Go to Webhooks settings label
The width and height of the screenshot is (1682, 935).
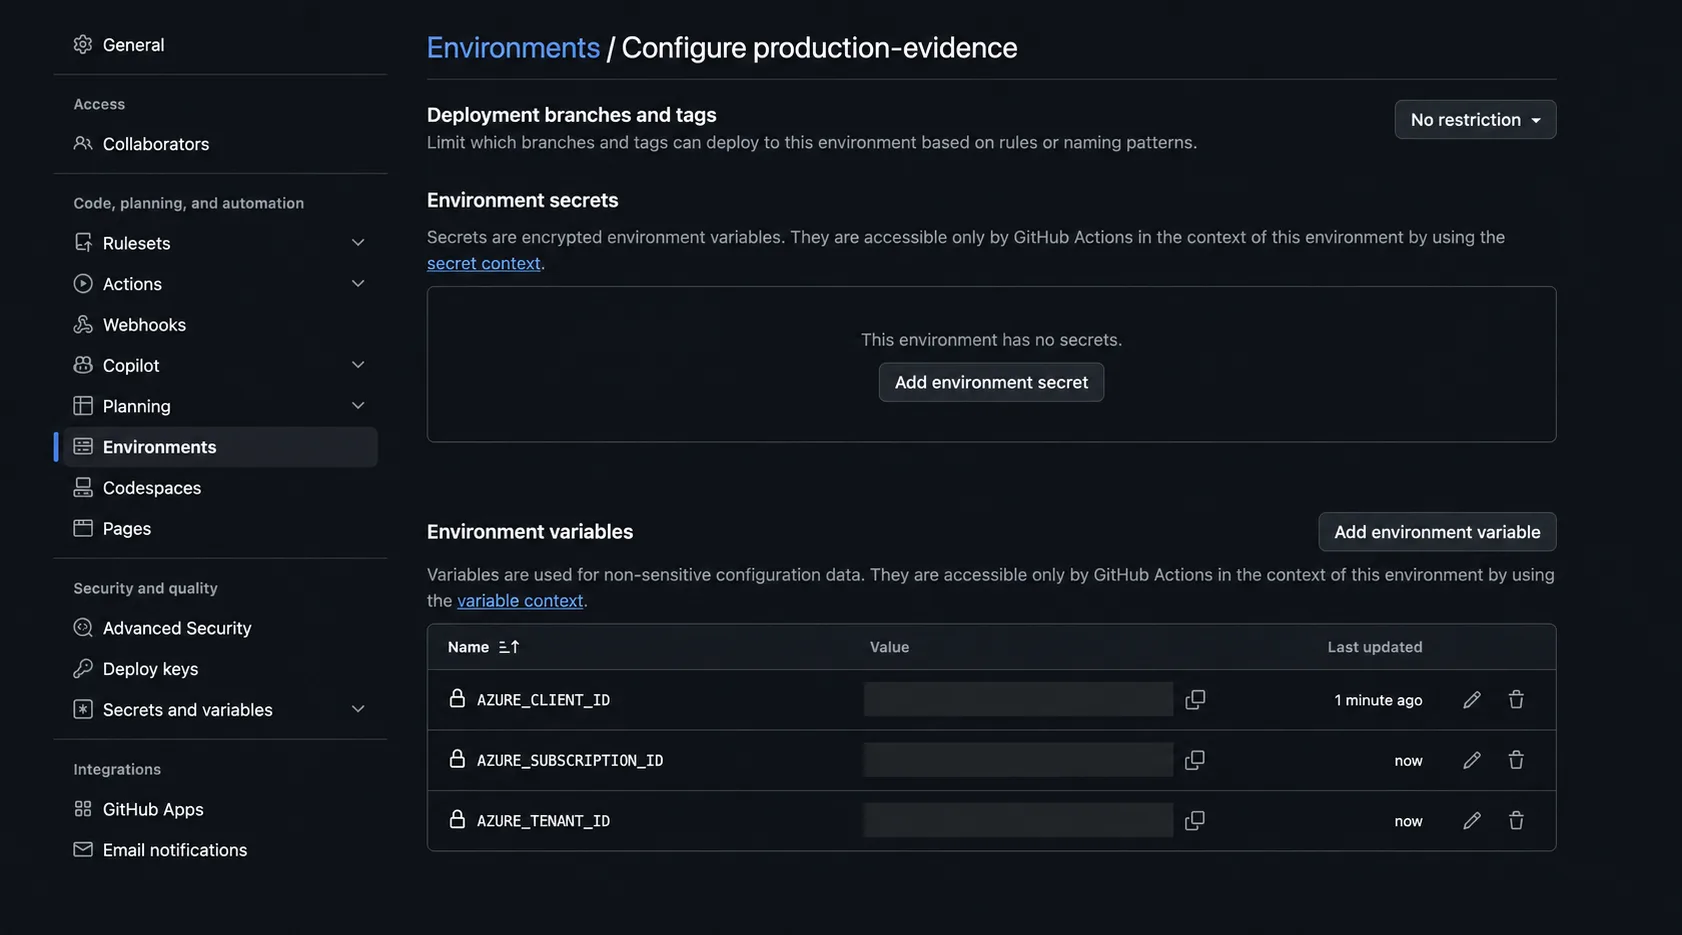coord(144,325)
